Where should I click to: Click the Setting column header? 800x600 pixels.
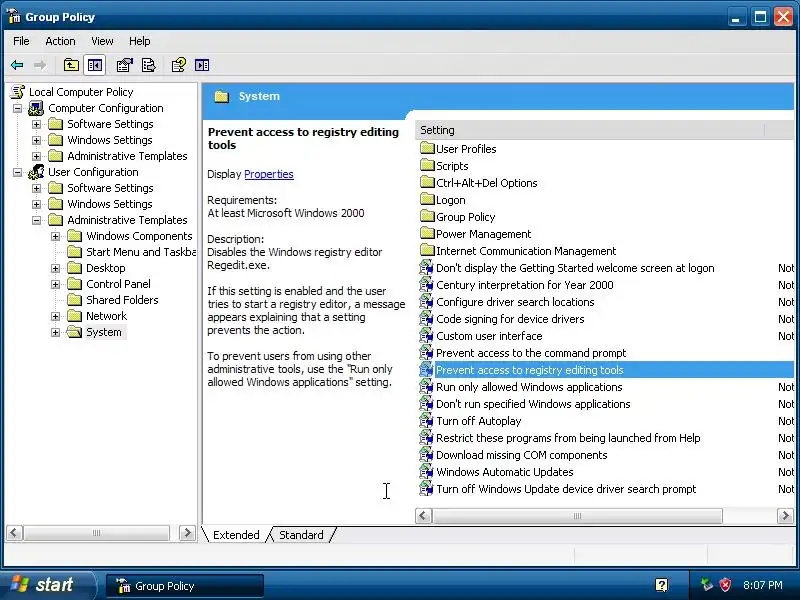click(590, 130)
